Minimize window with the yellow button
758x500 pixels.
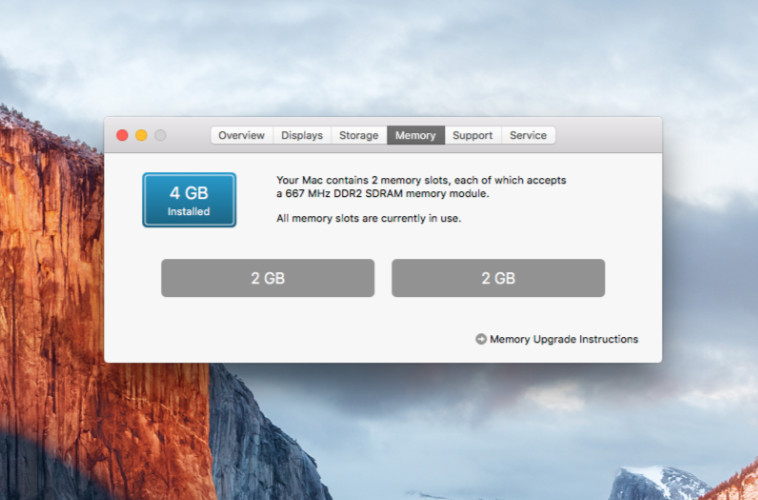(141, 135)
